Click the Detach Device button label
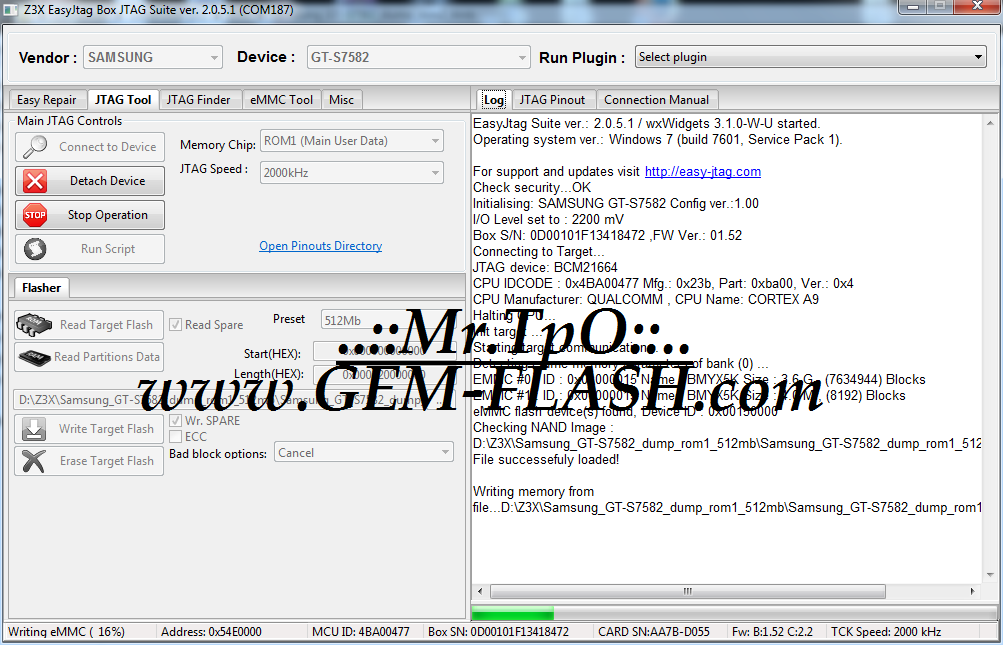The height and width of the screenshot is (645, 1003). (x=107, y=180)
